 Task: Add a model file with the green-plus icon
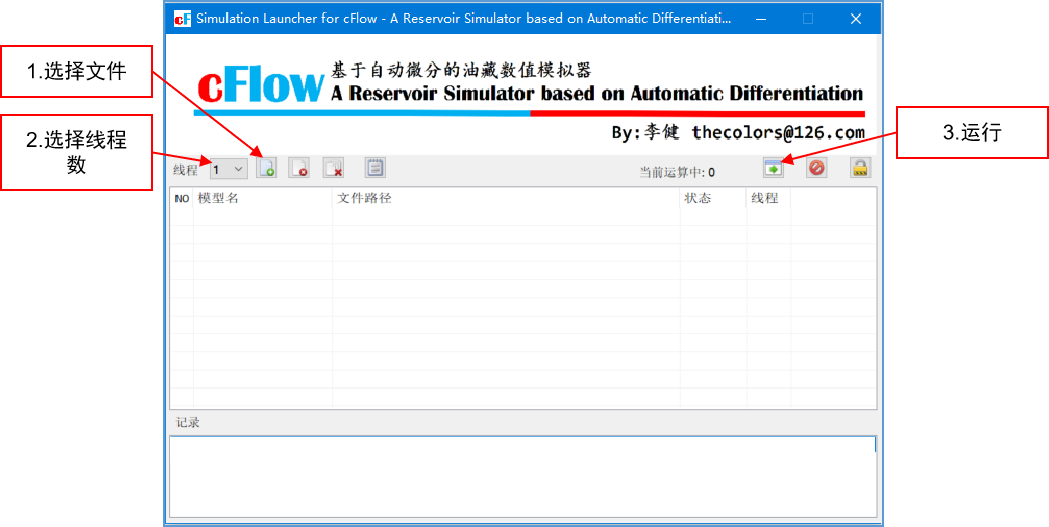coord(266,167)
